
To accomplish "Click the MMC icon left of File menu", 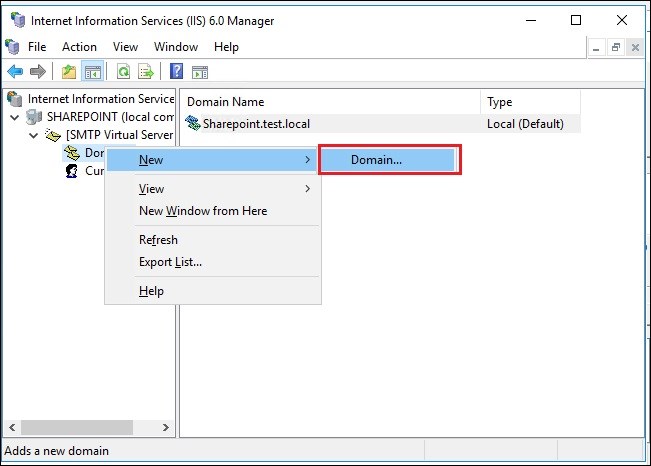I will point(12,47).
